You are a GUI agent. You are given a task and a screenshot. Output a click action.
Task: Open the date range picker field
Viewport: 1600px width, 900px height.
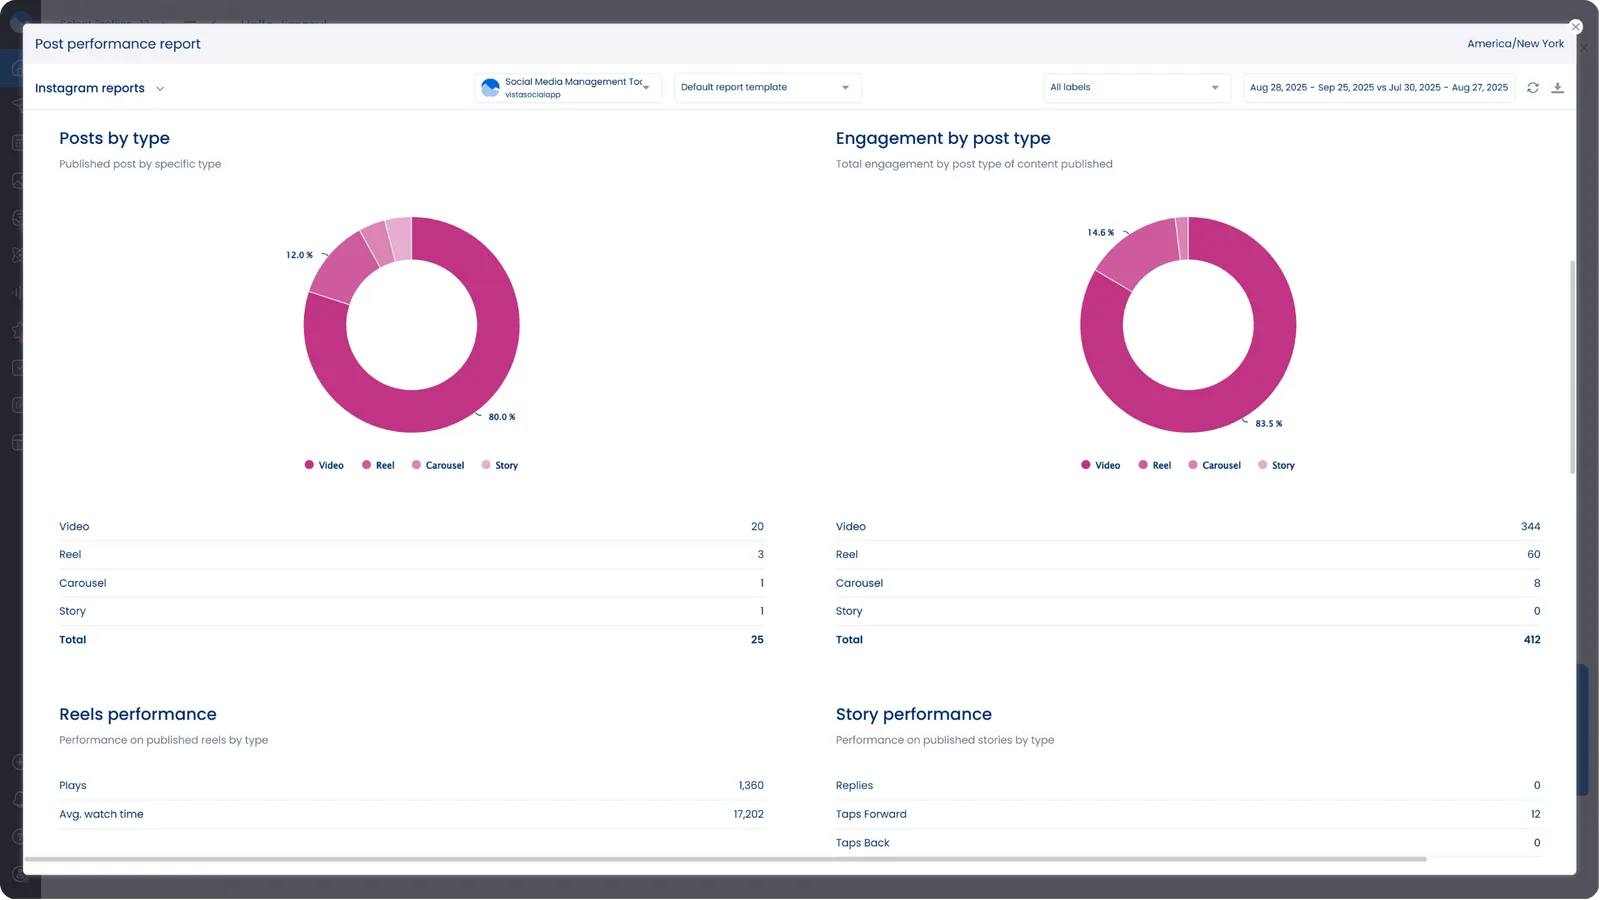pos(1378,88)
